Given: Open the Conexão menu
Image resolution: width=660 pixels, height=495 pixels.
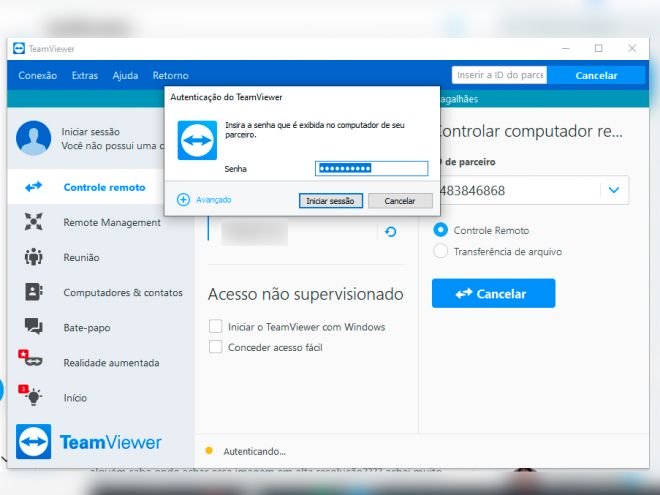Looking at the screenshot, I should point(37,75).
